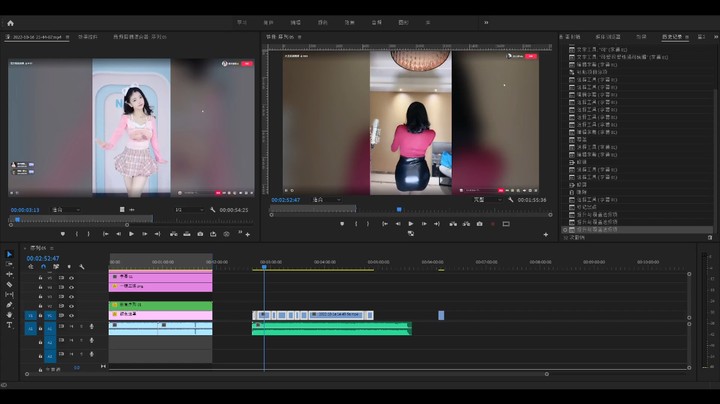
Task: Open History panel menu
Action: pos(687,37)
